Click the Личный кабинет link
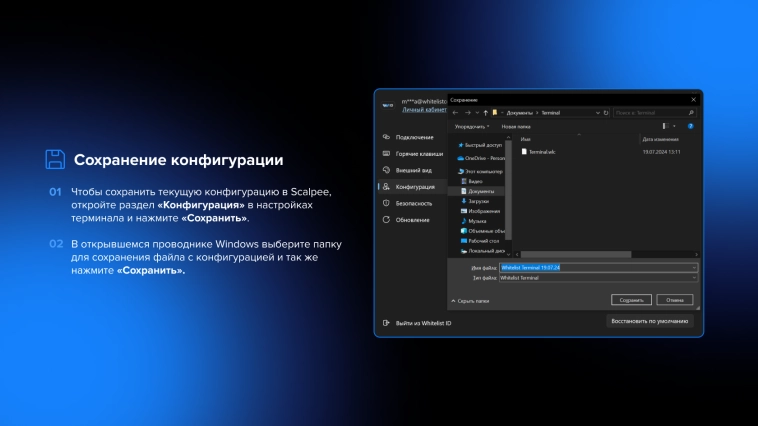The width and height of the screenshot is (758, 426). [424, 110]
